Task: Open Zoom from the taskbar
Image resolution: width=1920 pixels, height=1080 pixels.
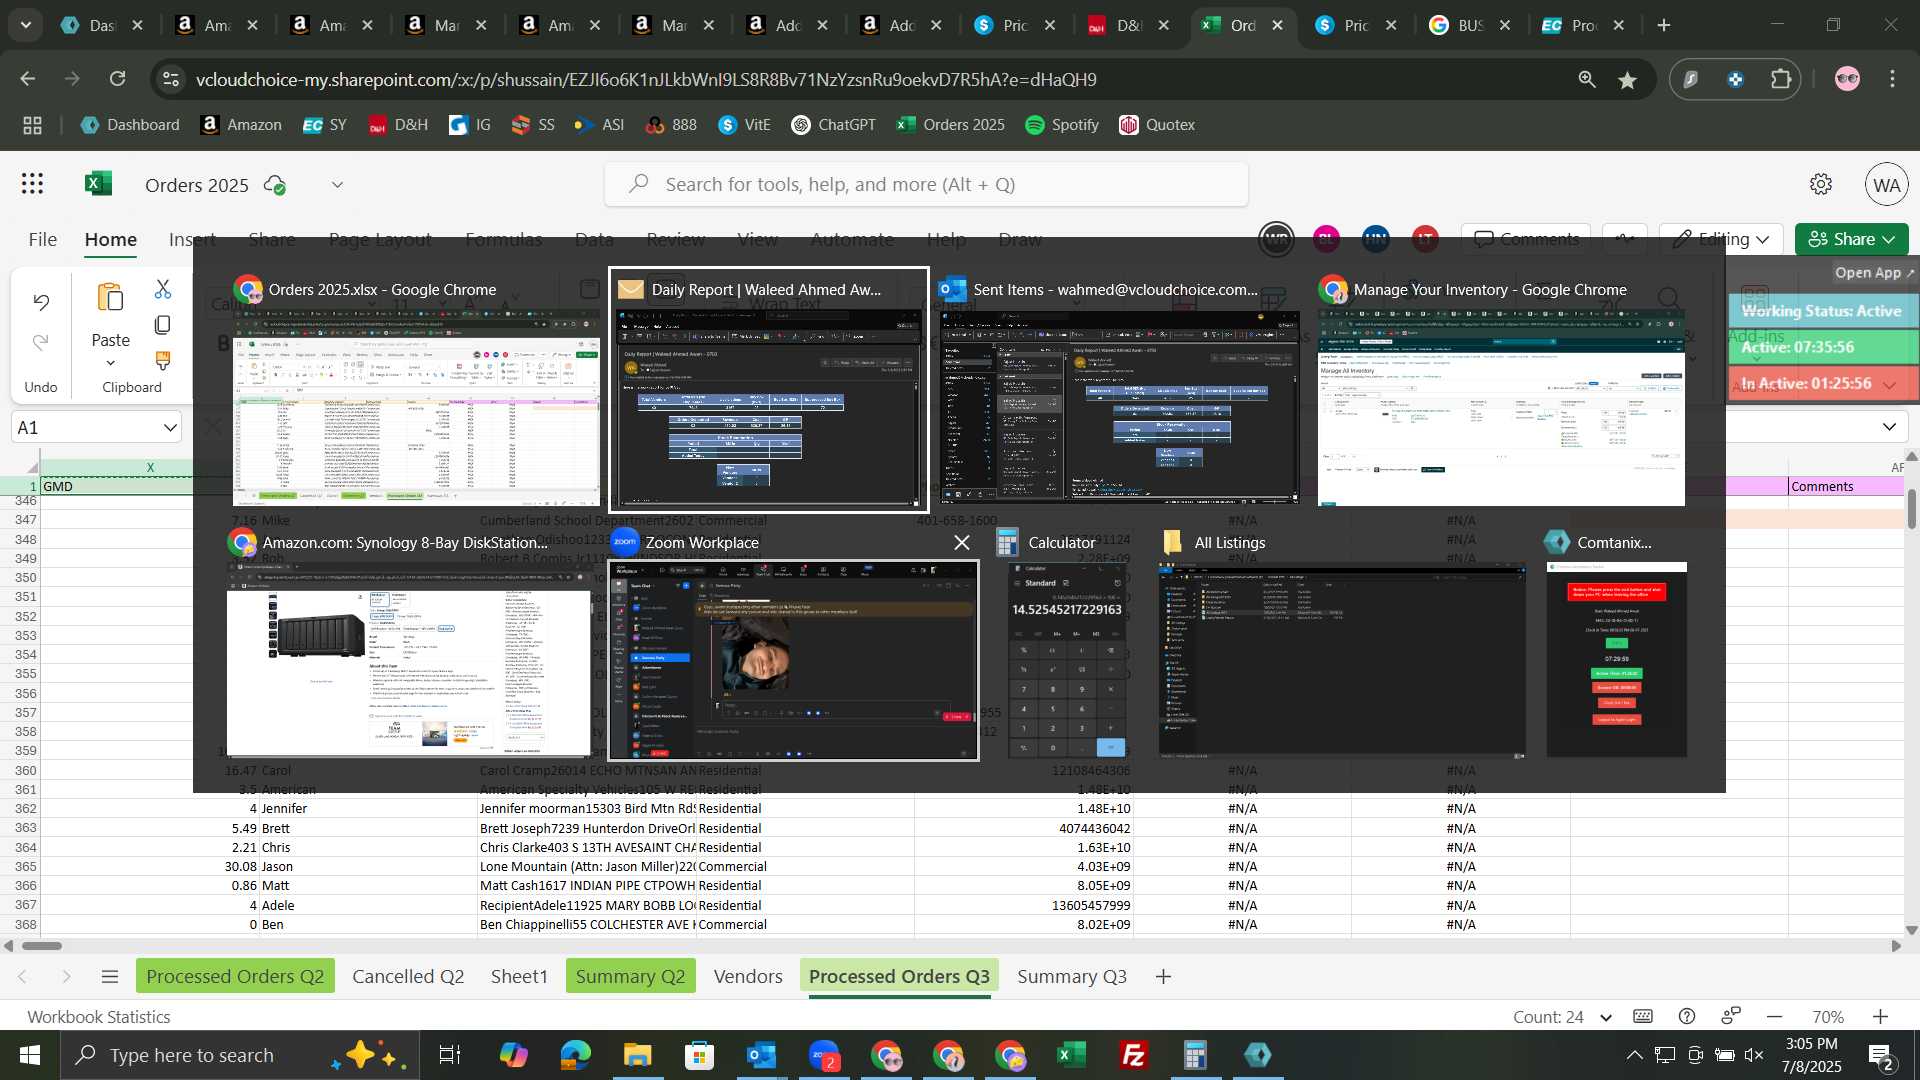Action: (x=824, y=1055)
